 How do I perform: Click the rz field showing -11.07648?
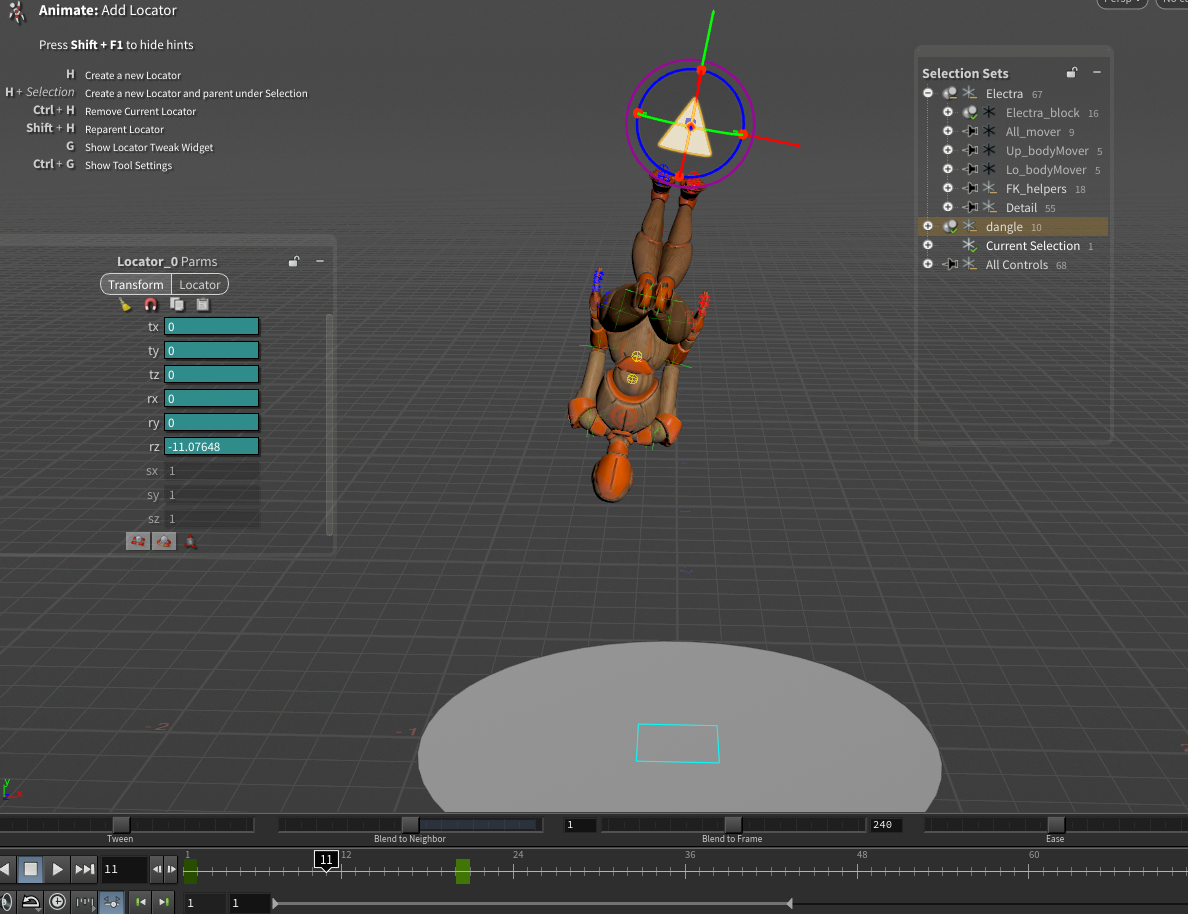[211, 446]
